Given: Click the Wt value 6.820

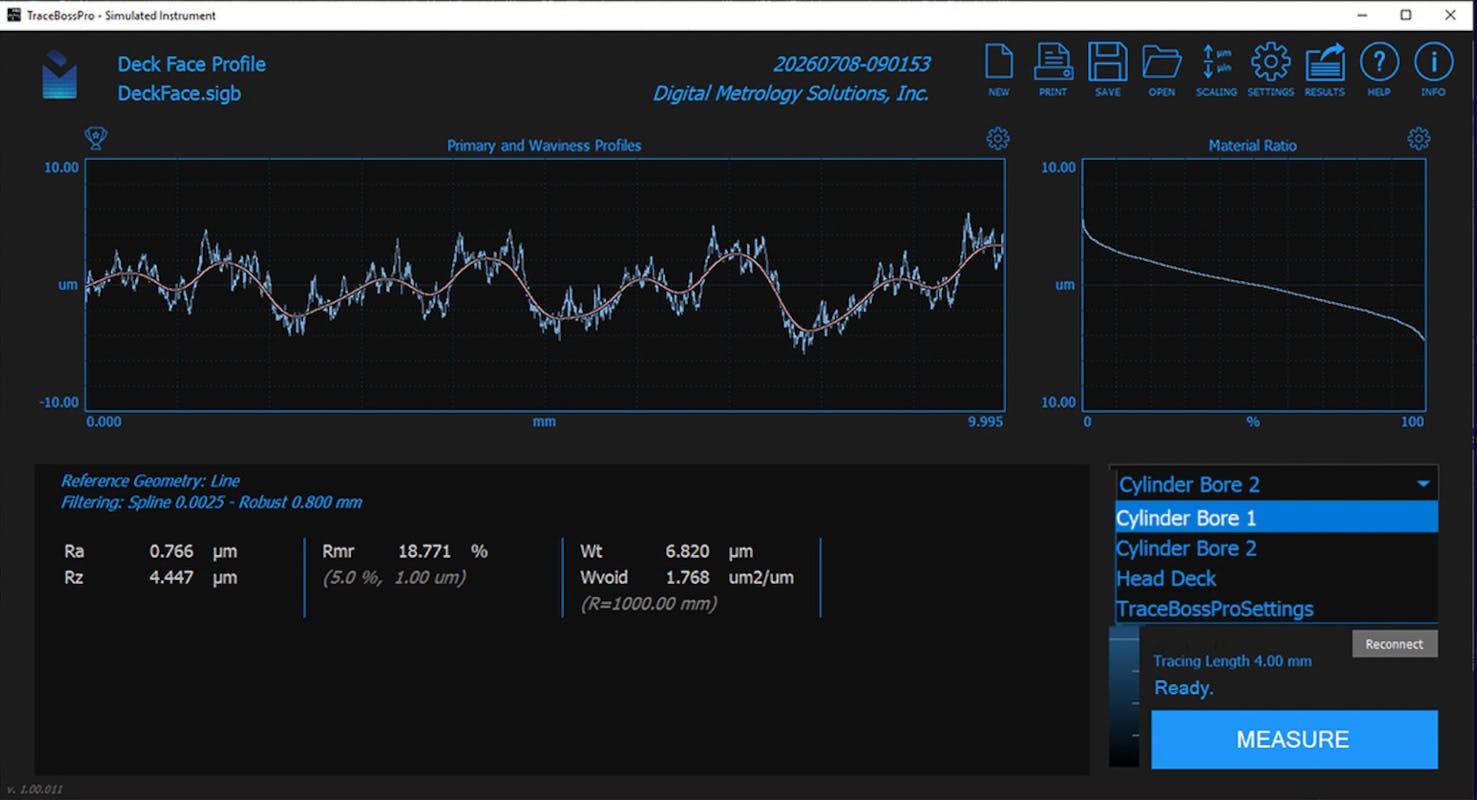Looking at the screenshot, I should (x=687, y=551).
